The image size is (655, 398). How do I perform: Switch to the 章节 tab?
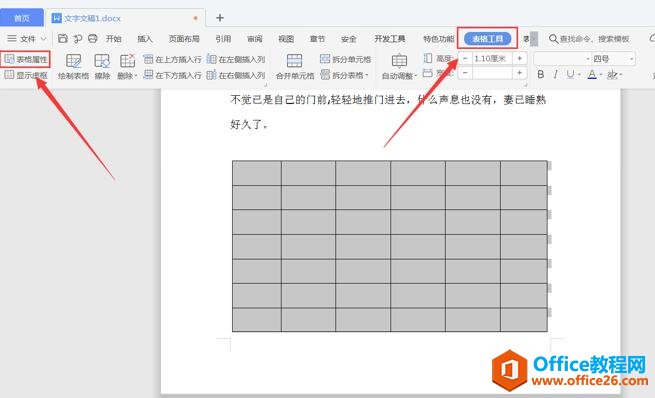point(317,39)
